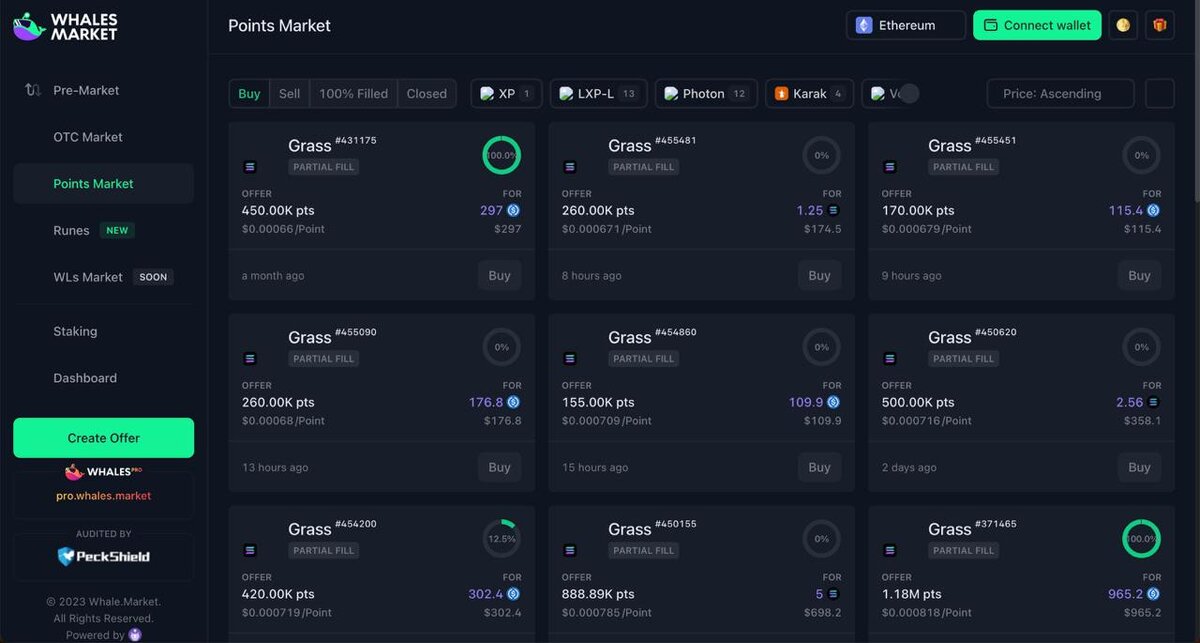Go to OTC Market in sidebar

coord(103,137)
